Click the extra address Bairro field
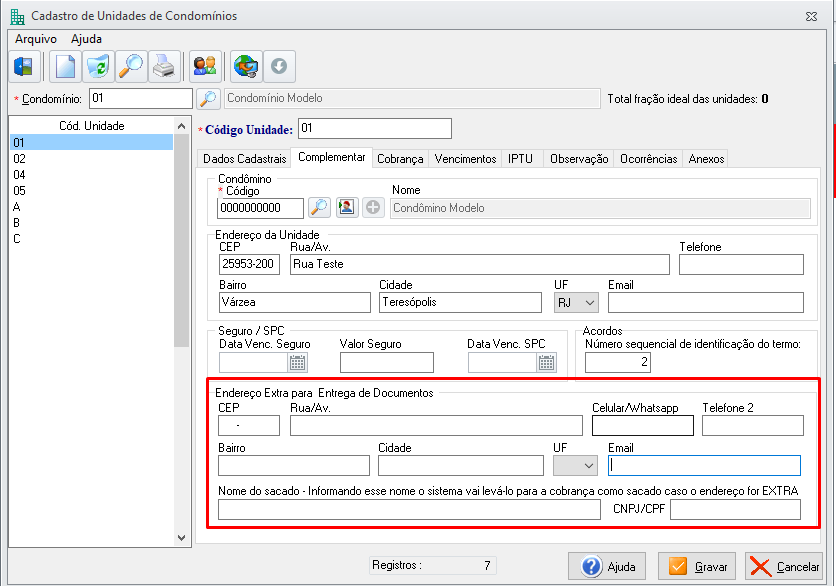This screenshot has height=586, width=836. pyautogui.click(x=294, y=465)
